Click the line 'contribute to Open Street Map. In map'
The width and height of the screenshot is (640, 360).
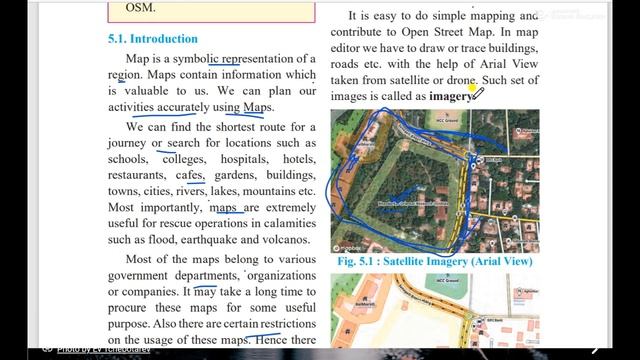[x=435, y=32]
